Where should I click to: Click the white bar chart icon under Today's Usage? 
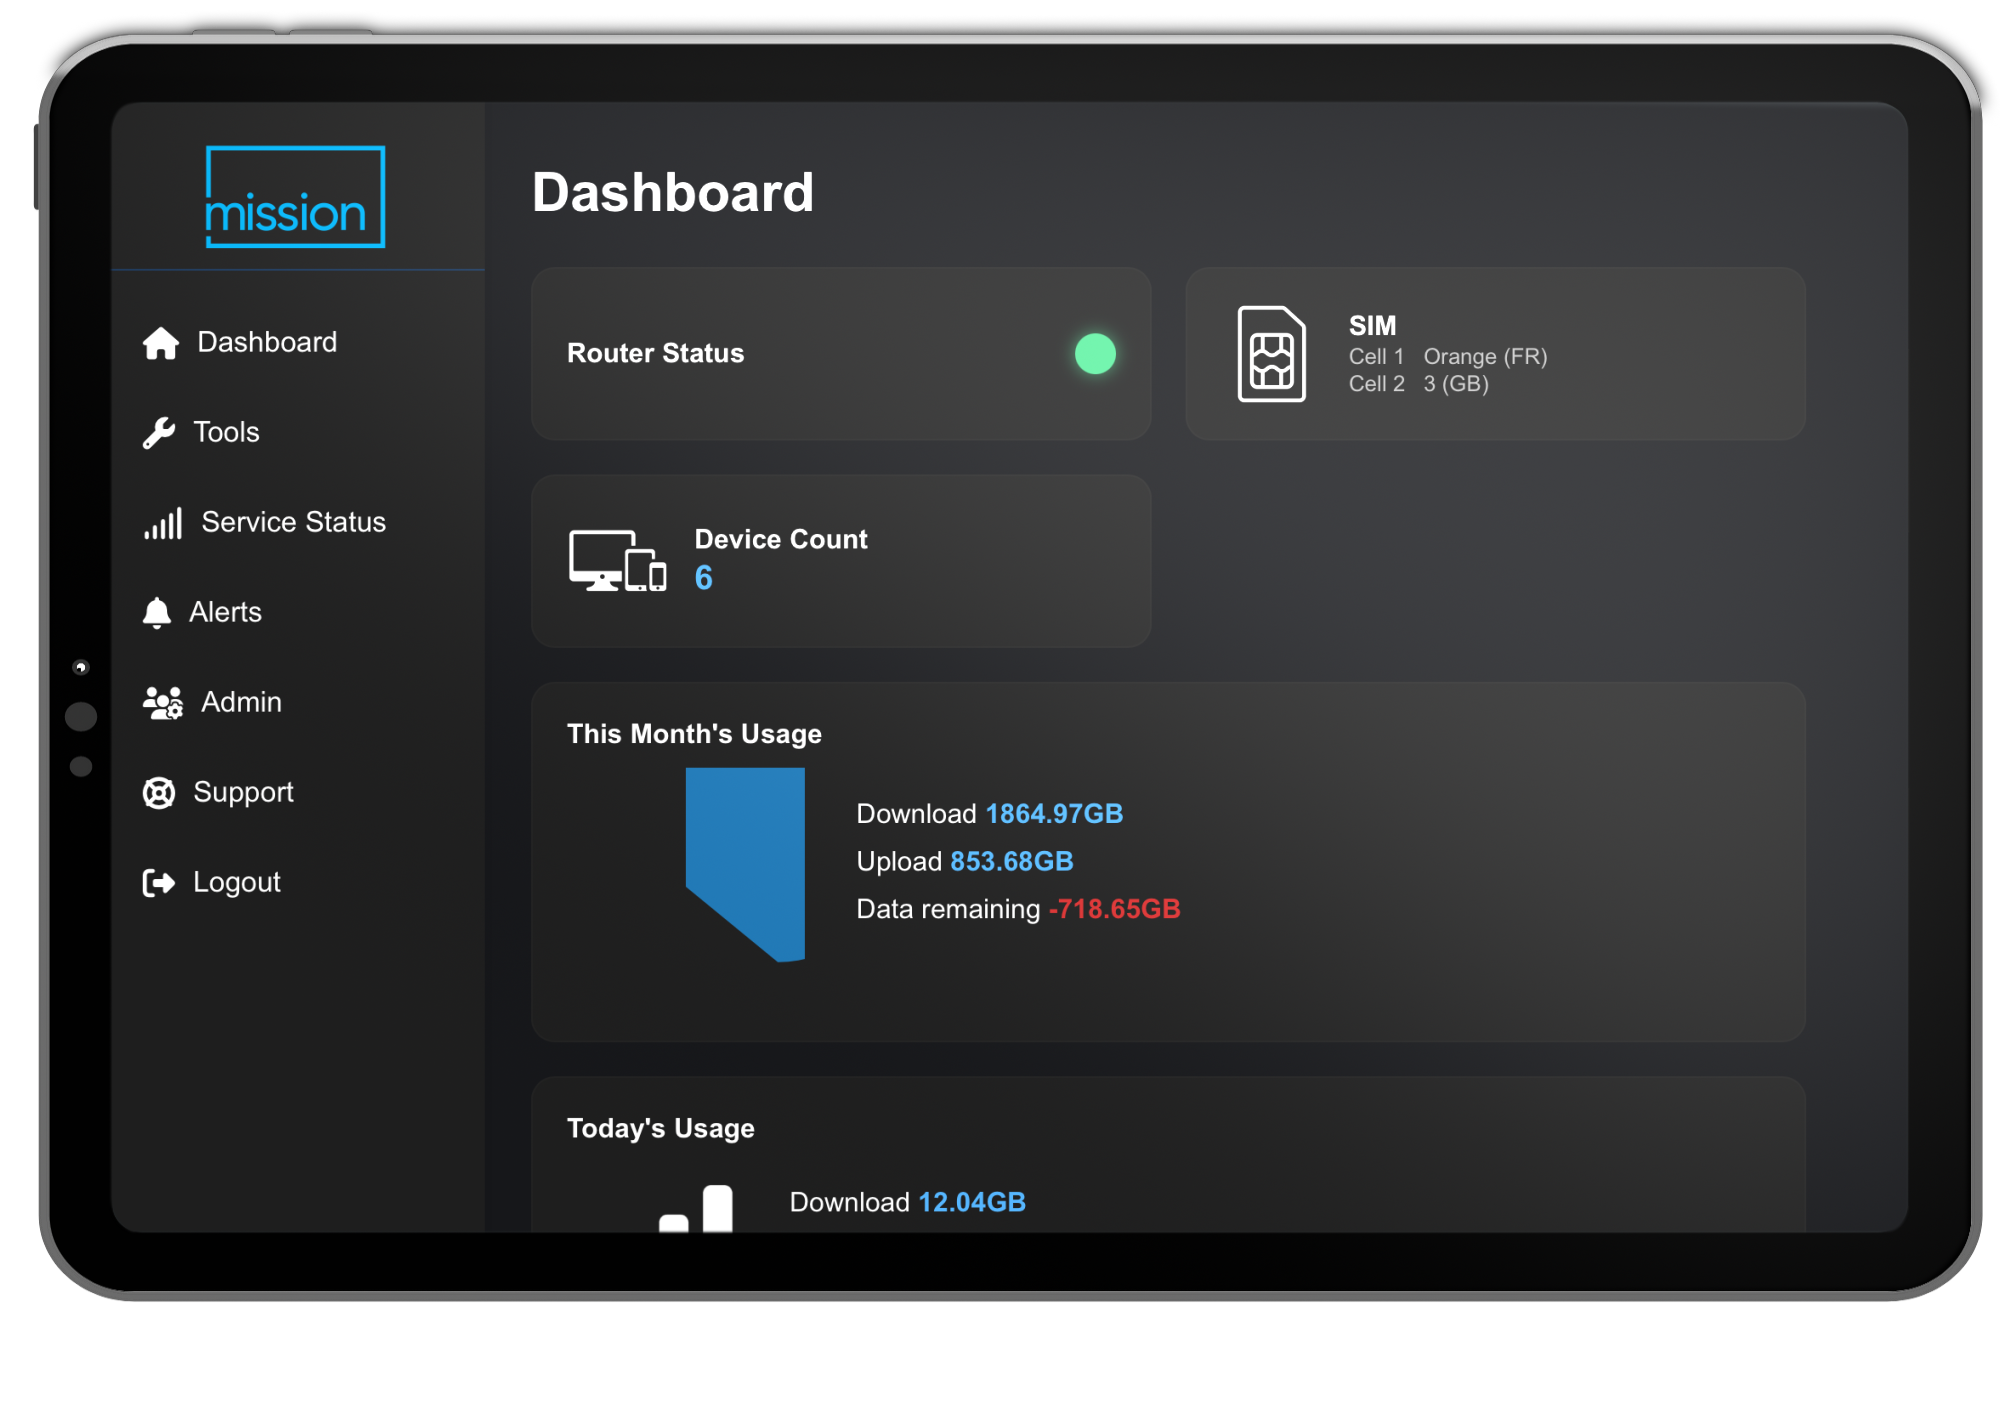tap(696, 1208)
